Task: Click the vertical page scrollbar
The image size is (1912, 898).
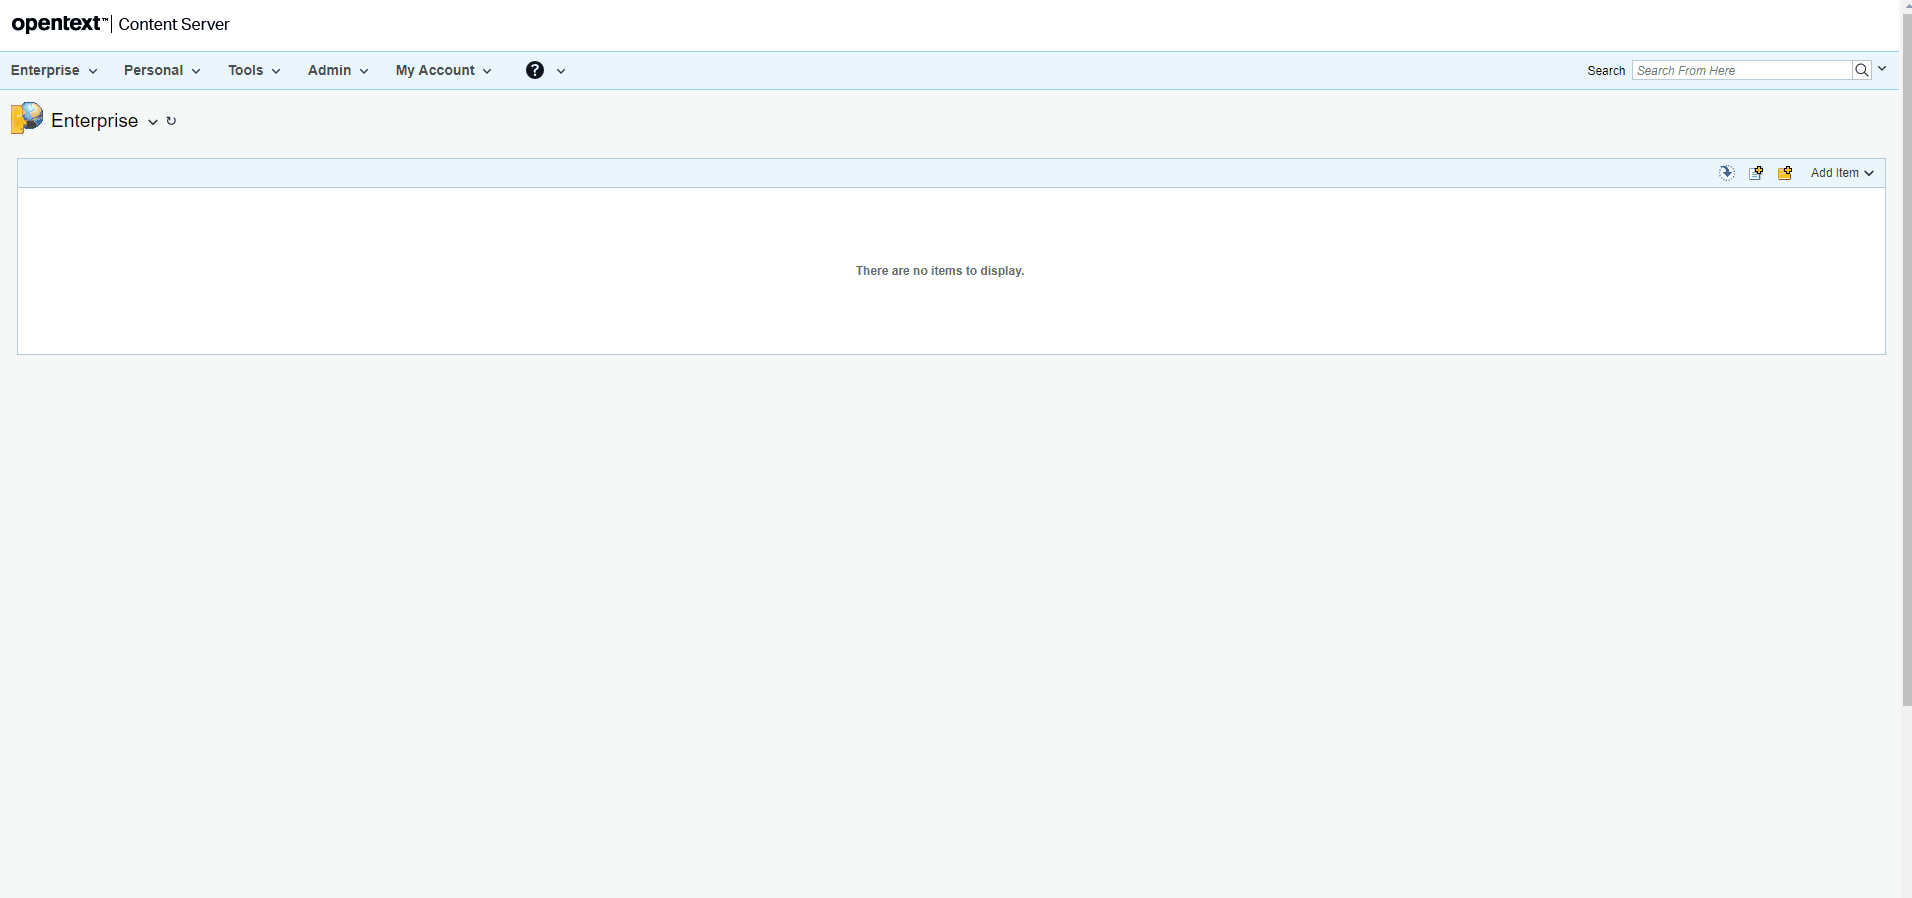Action: point(1906,360)
